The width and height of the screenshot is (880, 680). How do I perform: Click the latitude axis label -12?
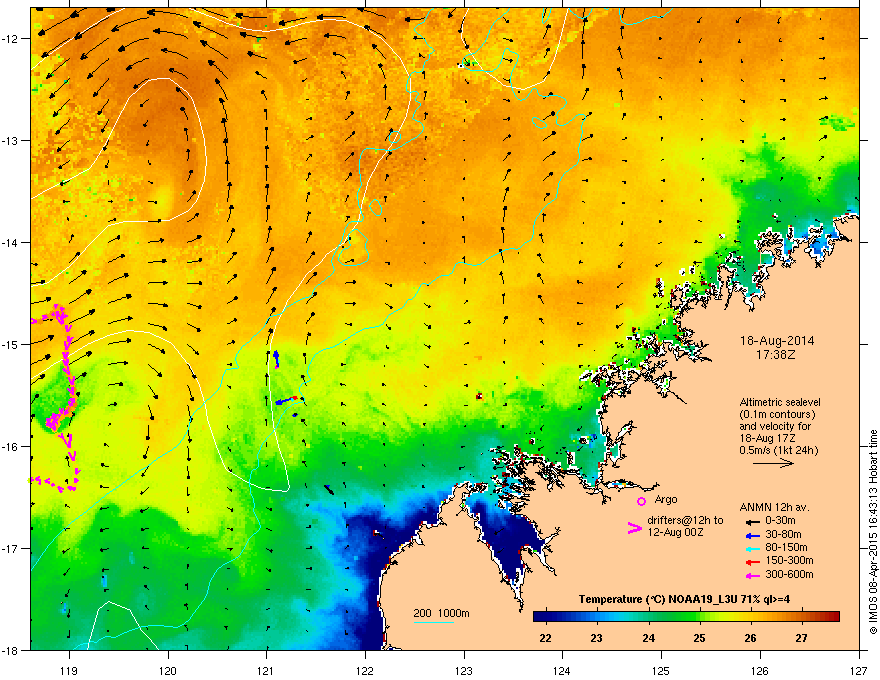click(10, 38)
